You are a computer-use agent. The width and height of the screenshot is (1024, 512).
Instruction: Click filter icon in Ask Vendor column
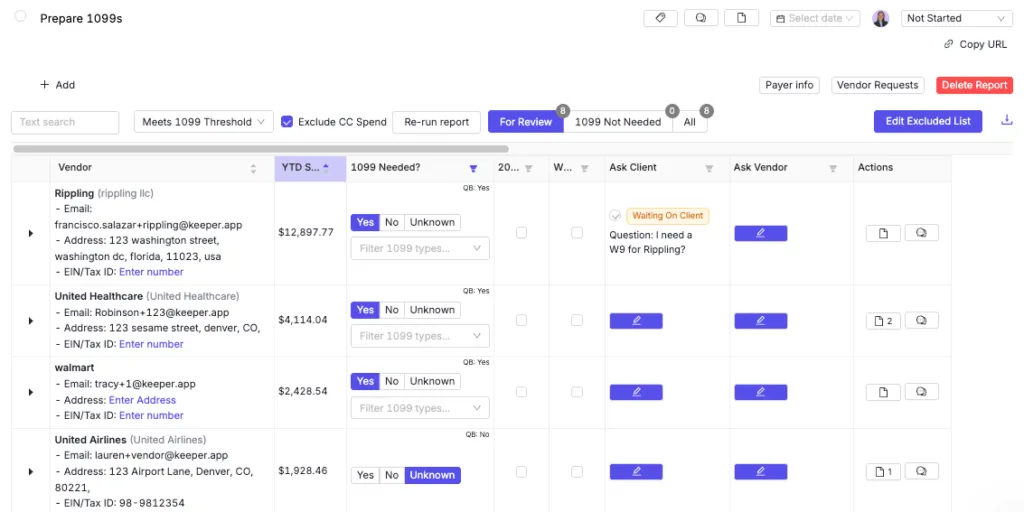pyautogui.click(x=833, y=168)
